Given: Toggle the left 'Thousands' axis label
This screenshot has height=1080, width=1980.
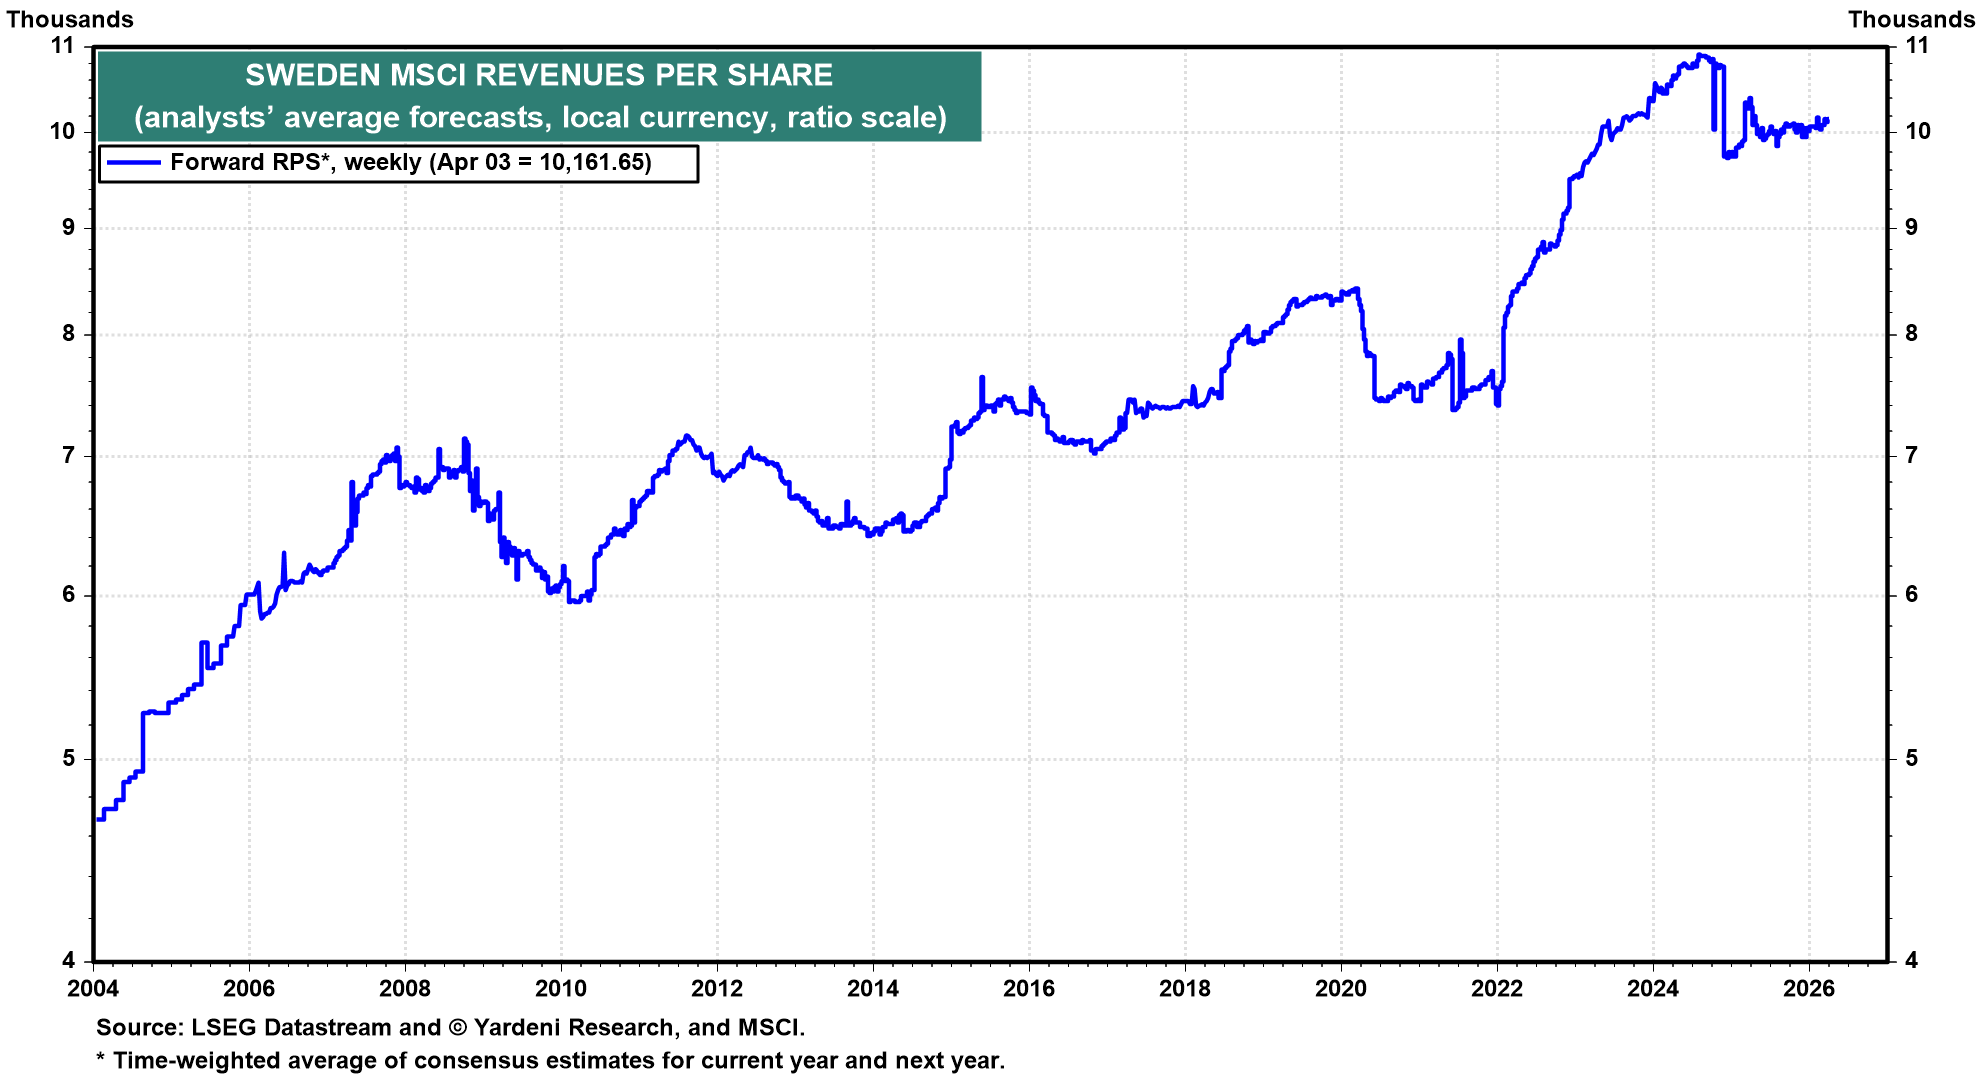Looking at the screenshot, I should pyautogui.click(x=70, y=18).
